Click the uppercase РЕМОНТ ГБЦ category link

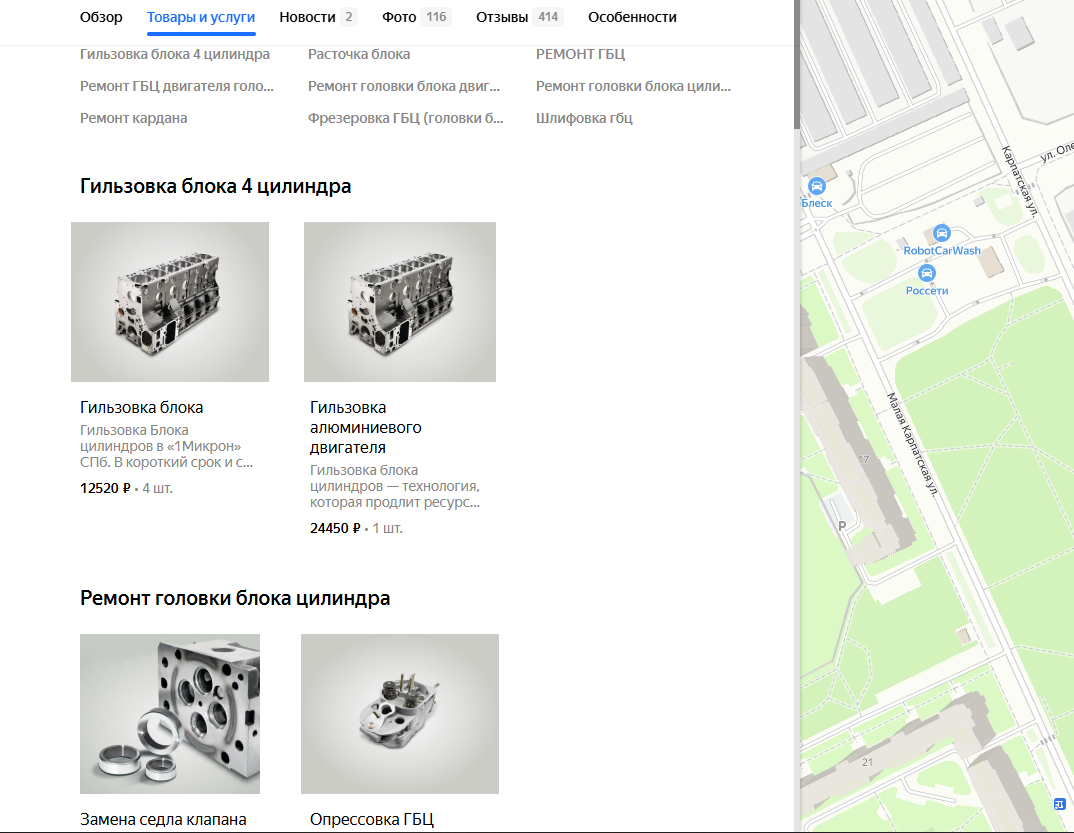click(x=580, y=54)
